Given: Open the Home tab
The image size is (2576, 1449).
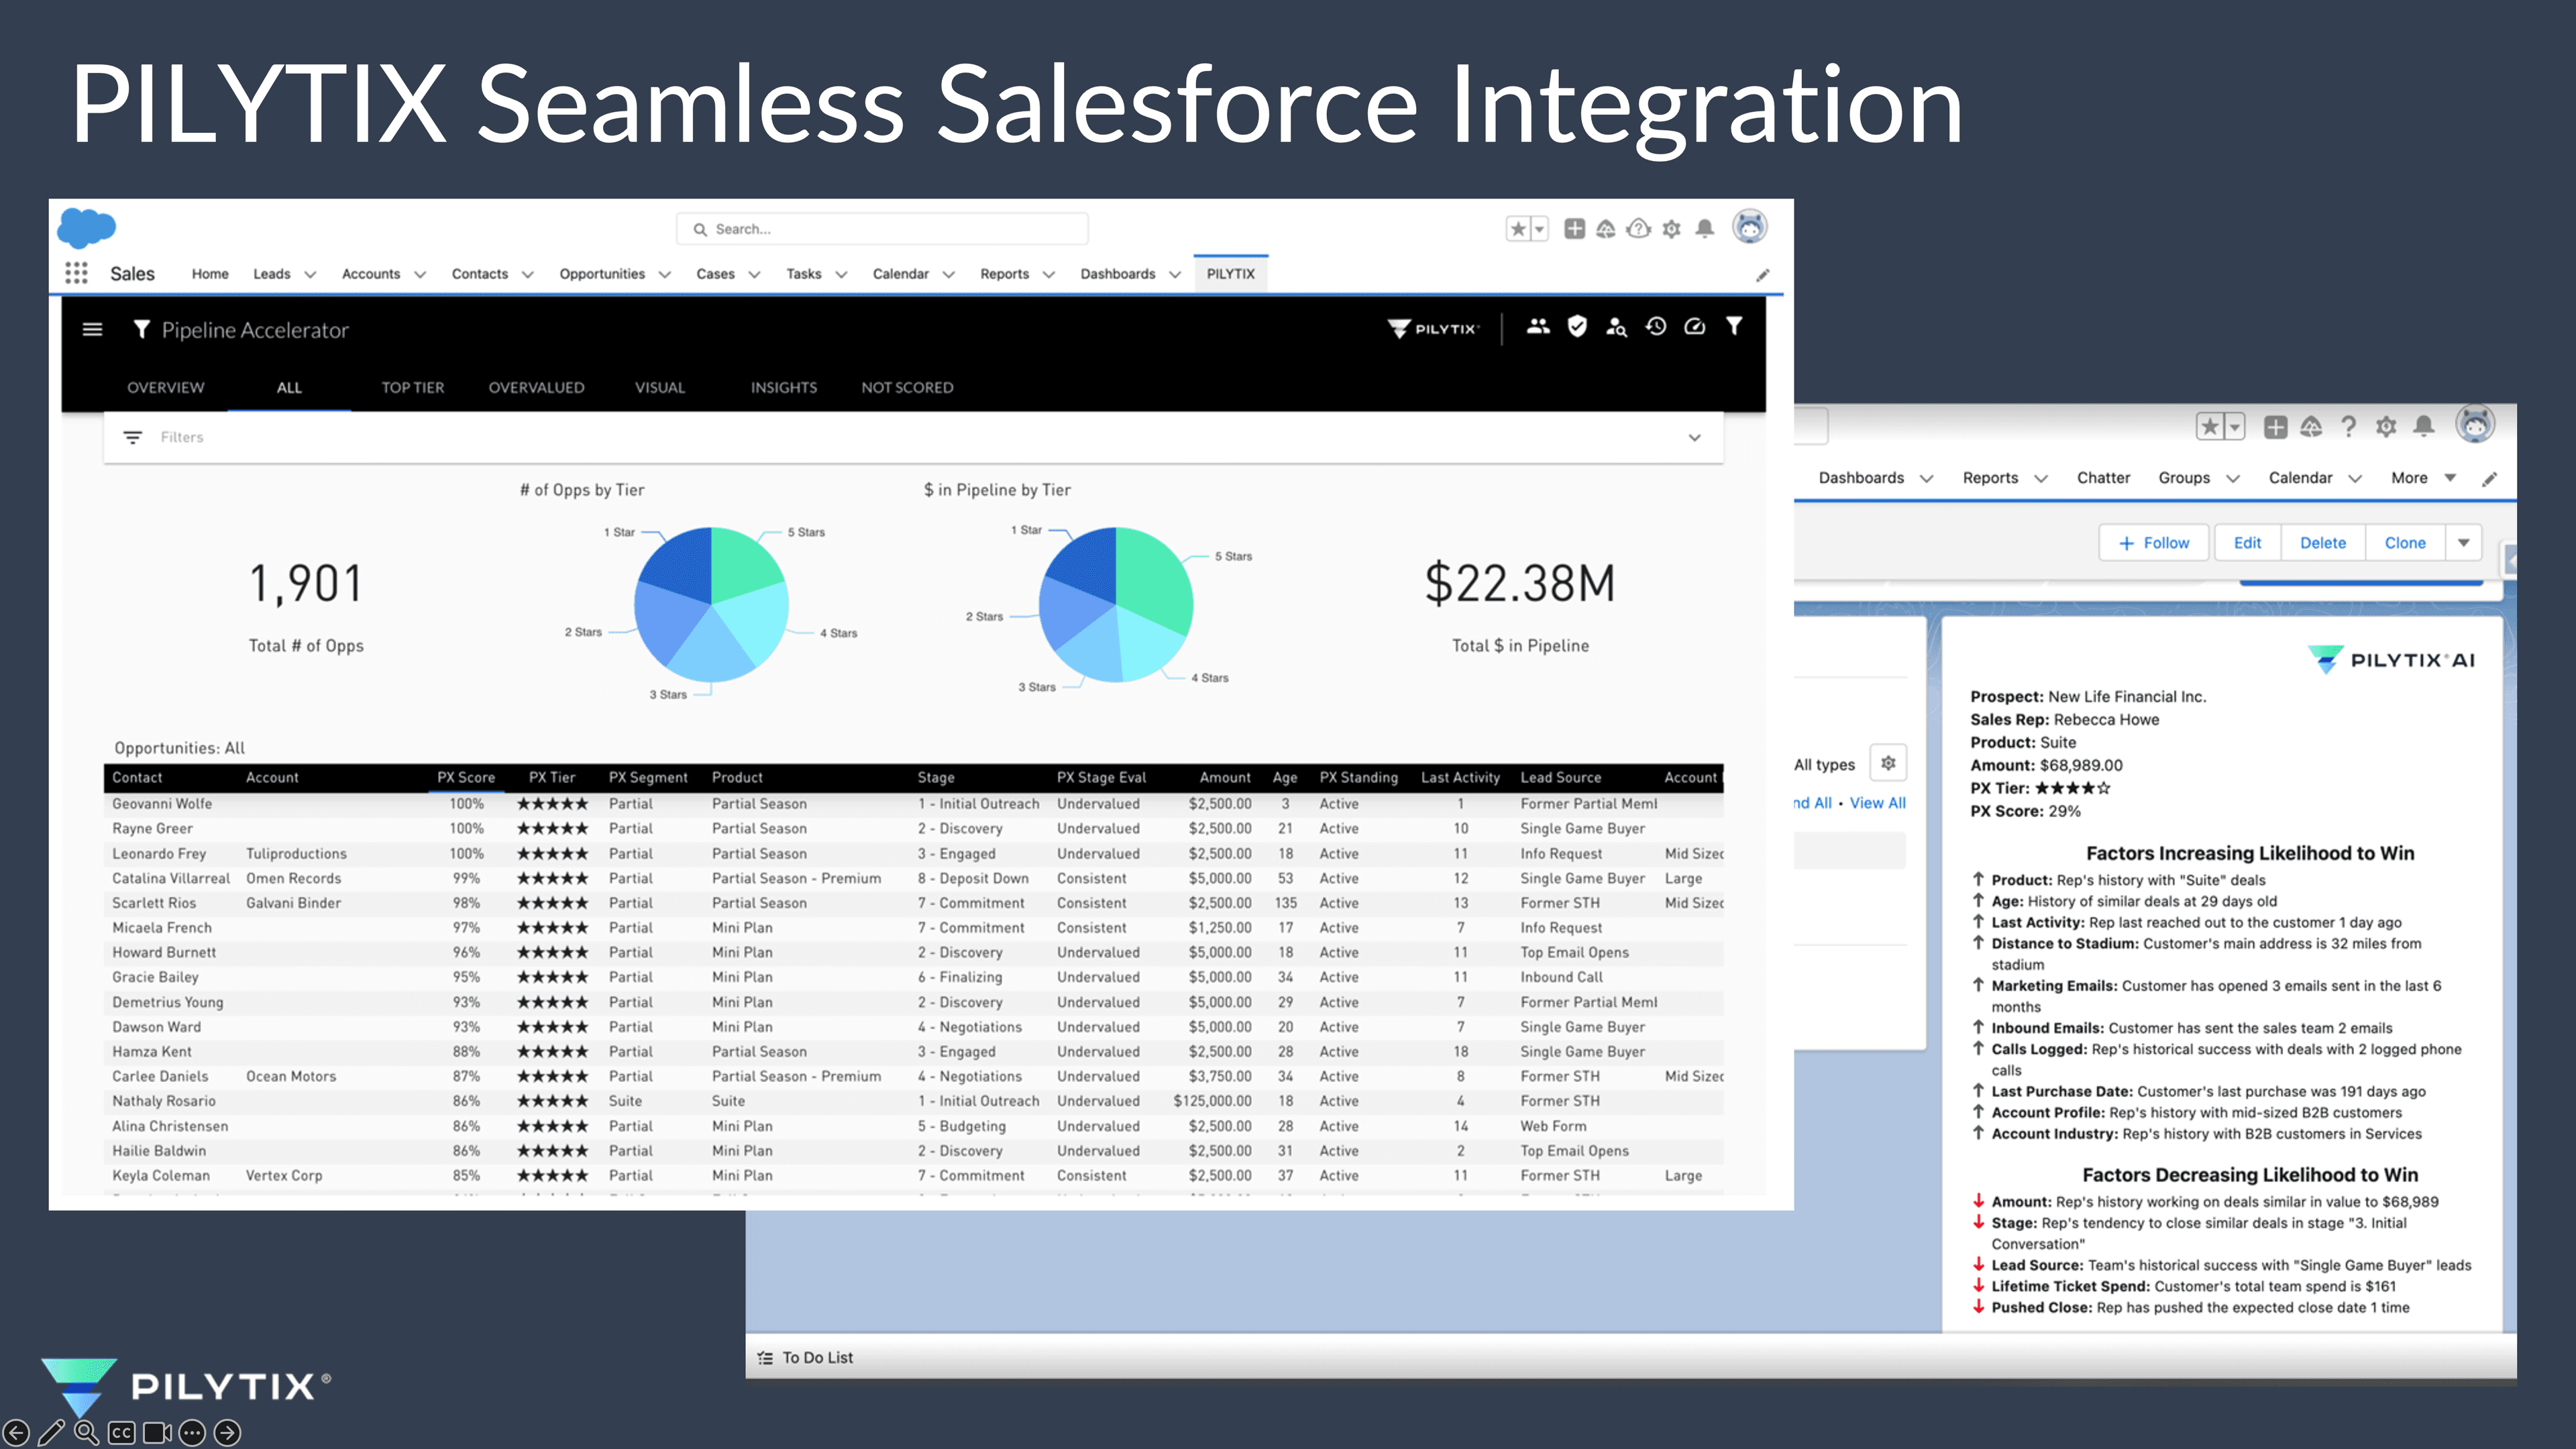Looking at the screenshot, I should click(210, 274).
